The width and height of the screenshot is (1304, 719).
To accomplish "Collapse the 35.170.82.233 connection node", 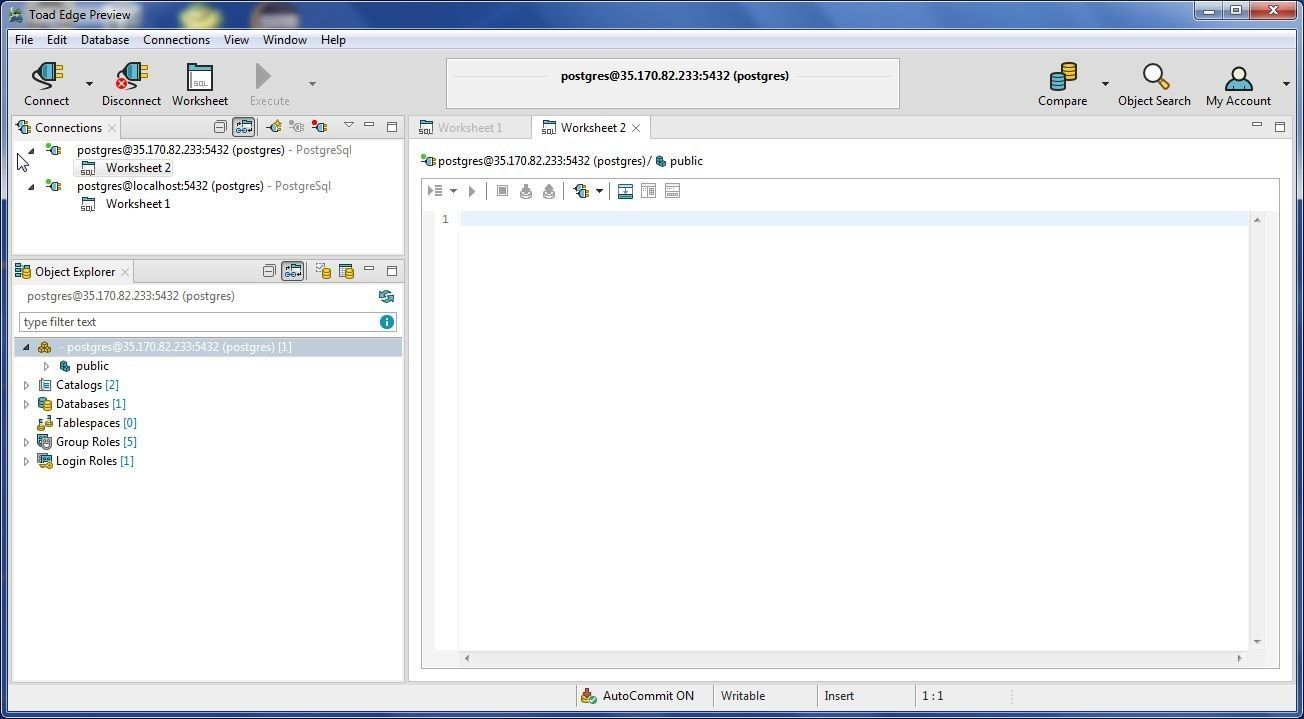I will pos(31,151).
